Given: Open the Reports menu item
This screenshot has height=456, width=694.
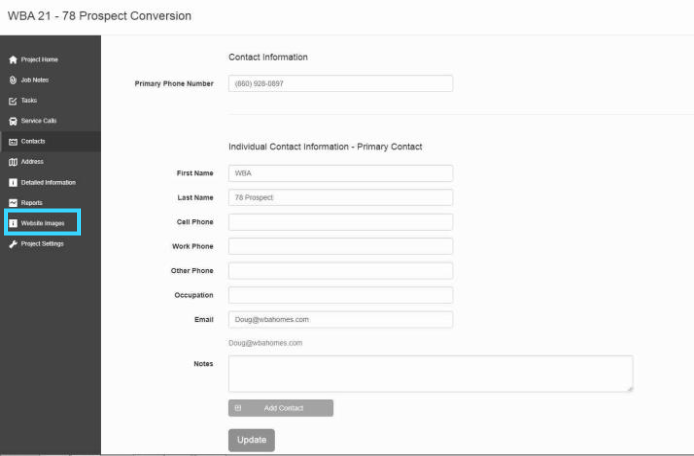Looking at the screenshot, I should click(x=32, y=203).
